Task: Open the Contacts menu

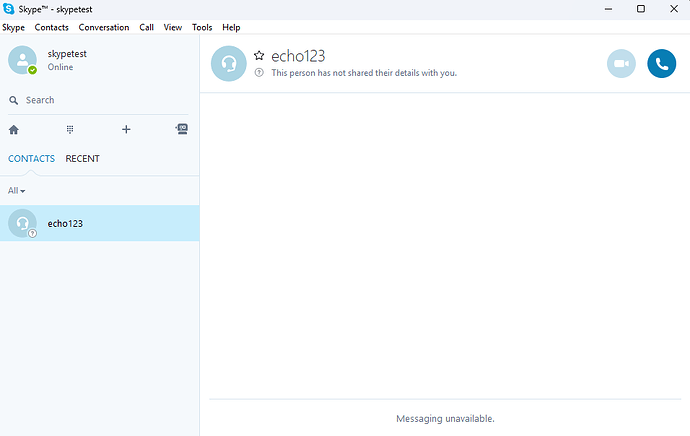Action: (51, 27)
